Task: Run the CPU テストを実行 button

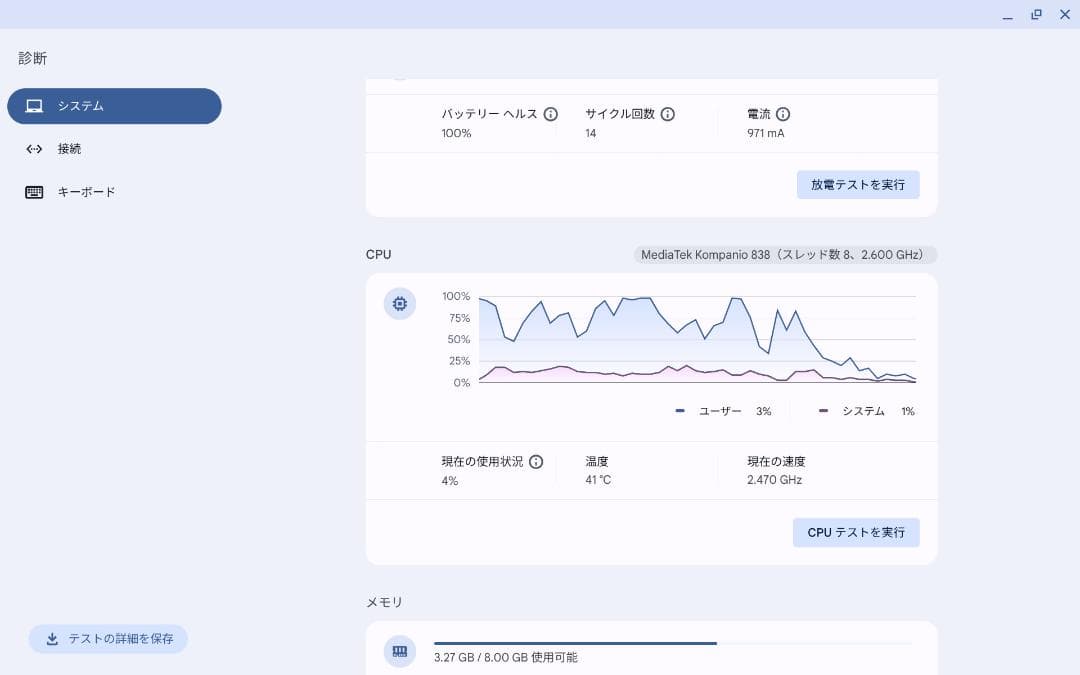Action: [856, 532]
